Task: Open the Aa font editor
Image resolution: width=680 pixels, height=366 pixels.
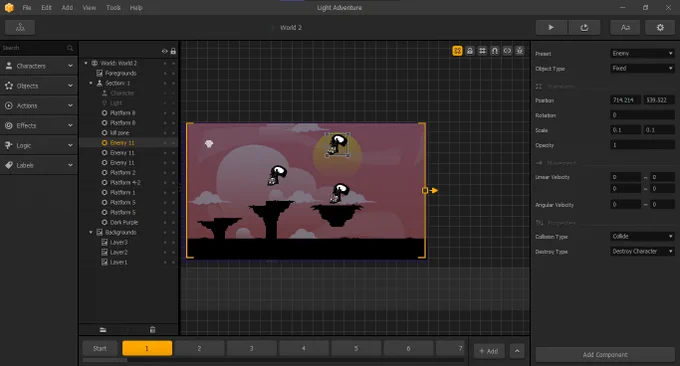Action: click(x=625, y=27)
